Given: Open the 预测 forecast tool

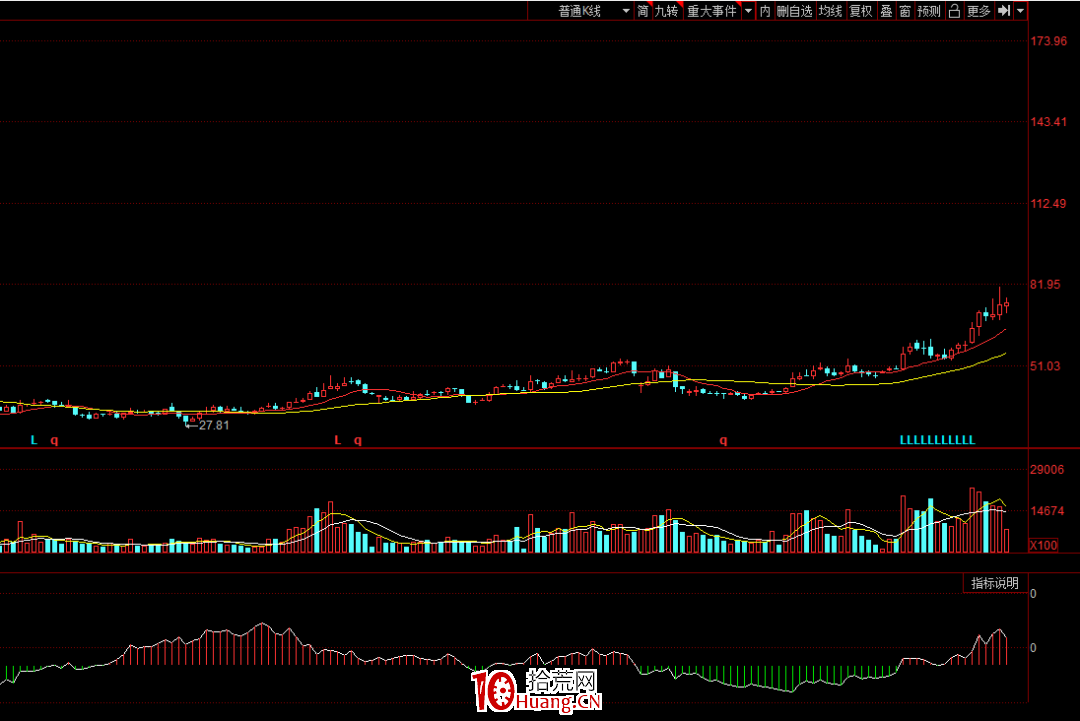Looking at the screenshot, I should coord(929,11).
